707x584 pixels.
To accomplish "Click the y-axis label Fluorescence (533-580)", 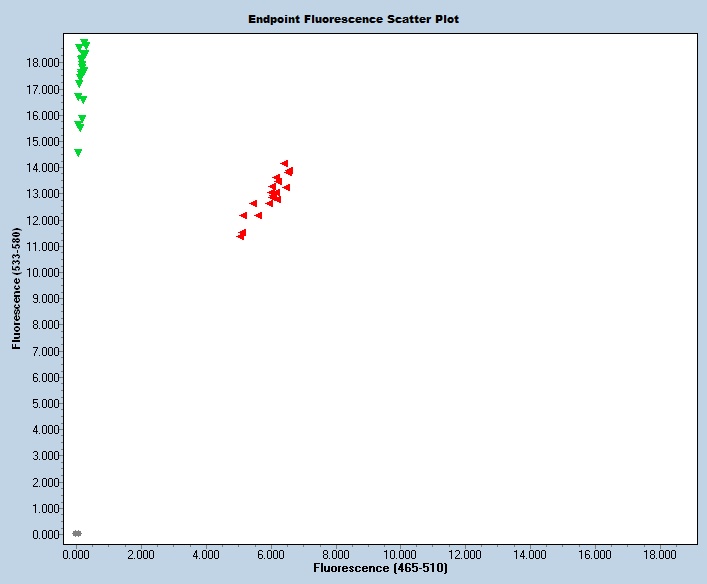I will coord(17,285).
